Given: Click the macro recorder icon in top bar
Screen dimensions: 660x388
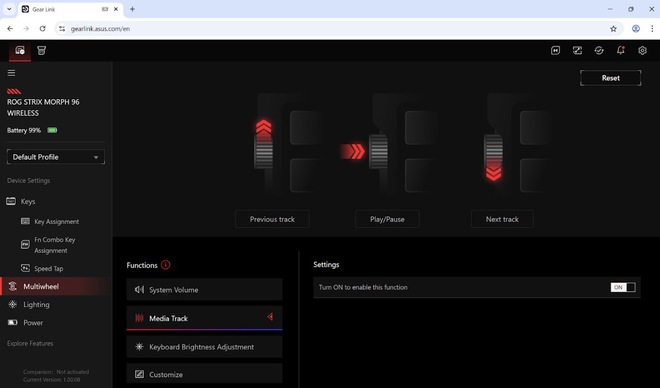Looking at the screenshot, I should click(555, 50).
